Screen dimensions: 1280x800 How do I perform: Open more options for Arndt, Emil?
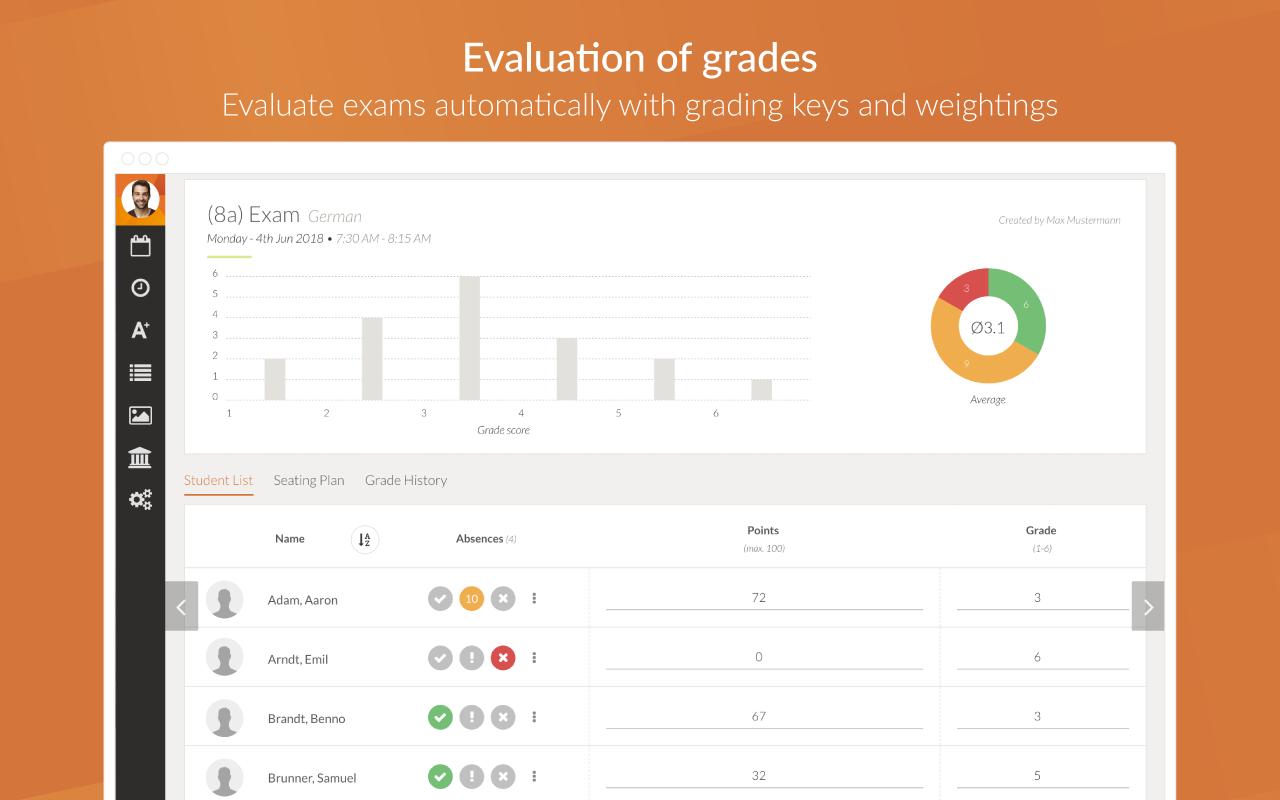tap(534, 658)
